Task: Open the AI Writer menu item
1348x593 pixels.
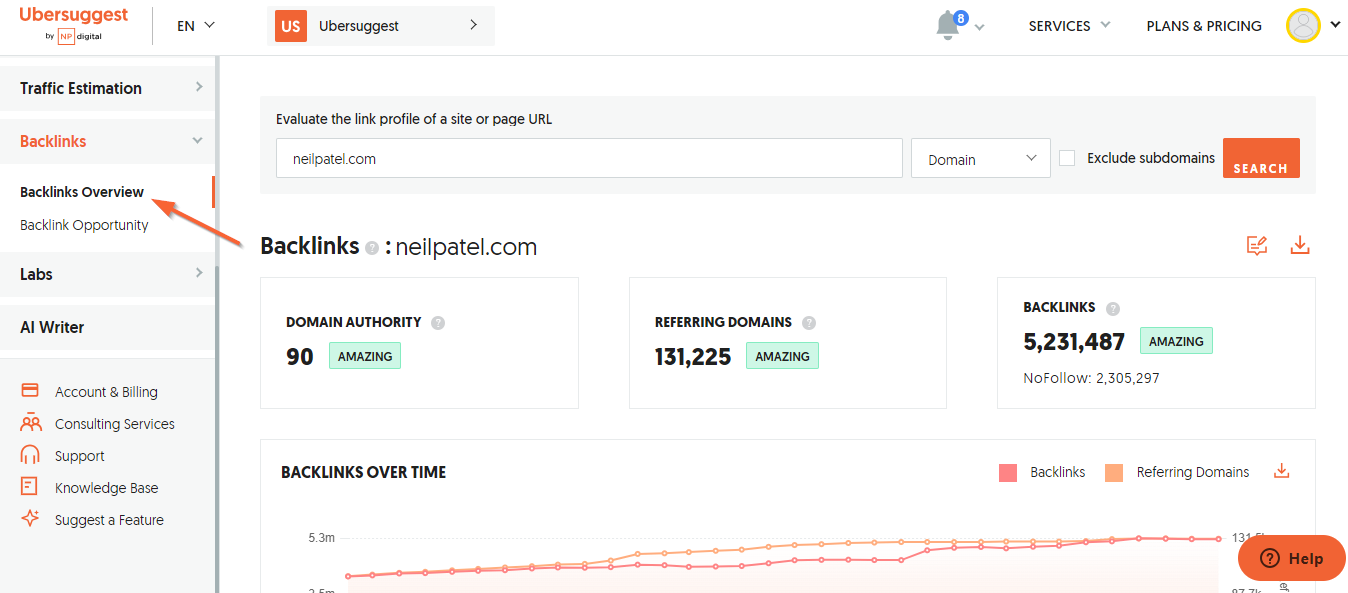Action: [108, 327]
